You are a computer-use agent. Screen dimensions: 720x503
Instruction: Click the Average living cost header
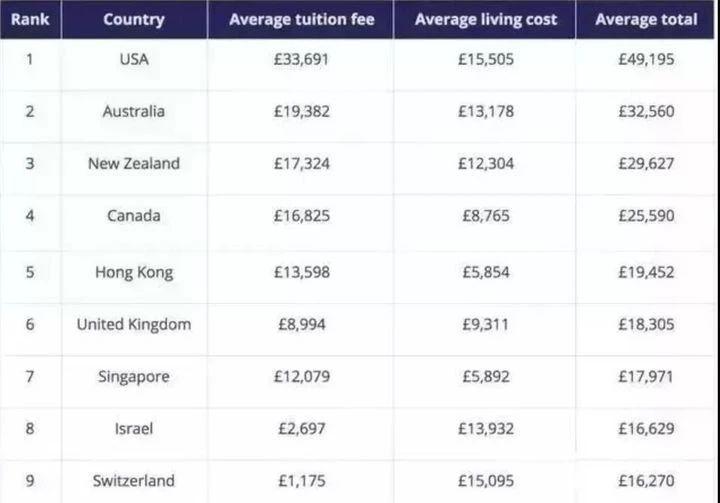click(486, 19)
